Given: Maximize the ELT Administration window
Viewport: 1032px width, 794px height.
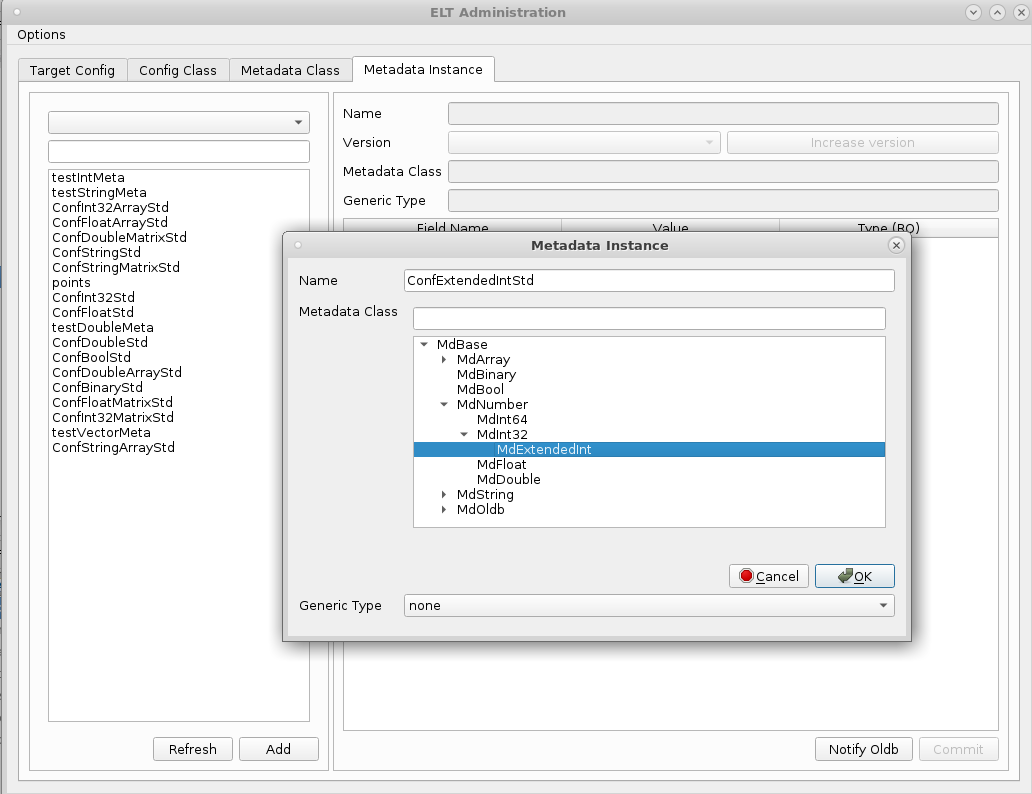Looking at the screenshot, I should click(x=997, y=13).
